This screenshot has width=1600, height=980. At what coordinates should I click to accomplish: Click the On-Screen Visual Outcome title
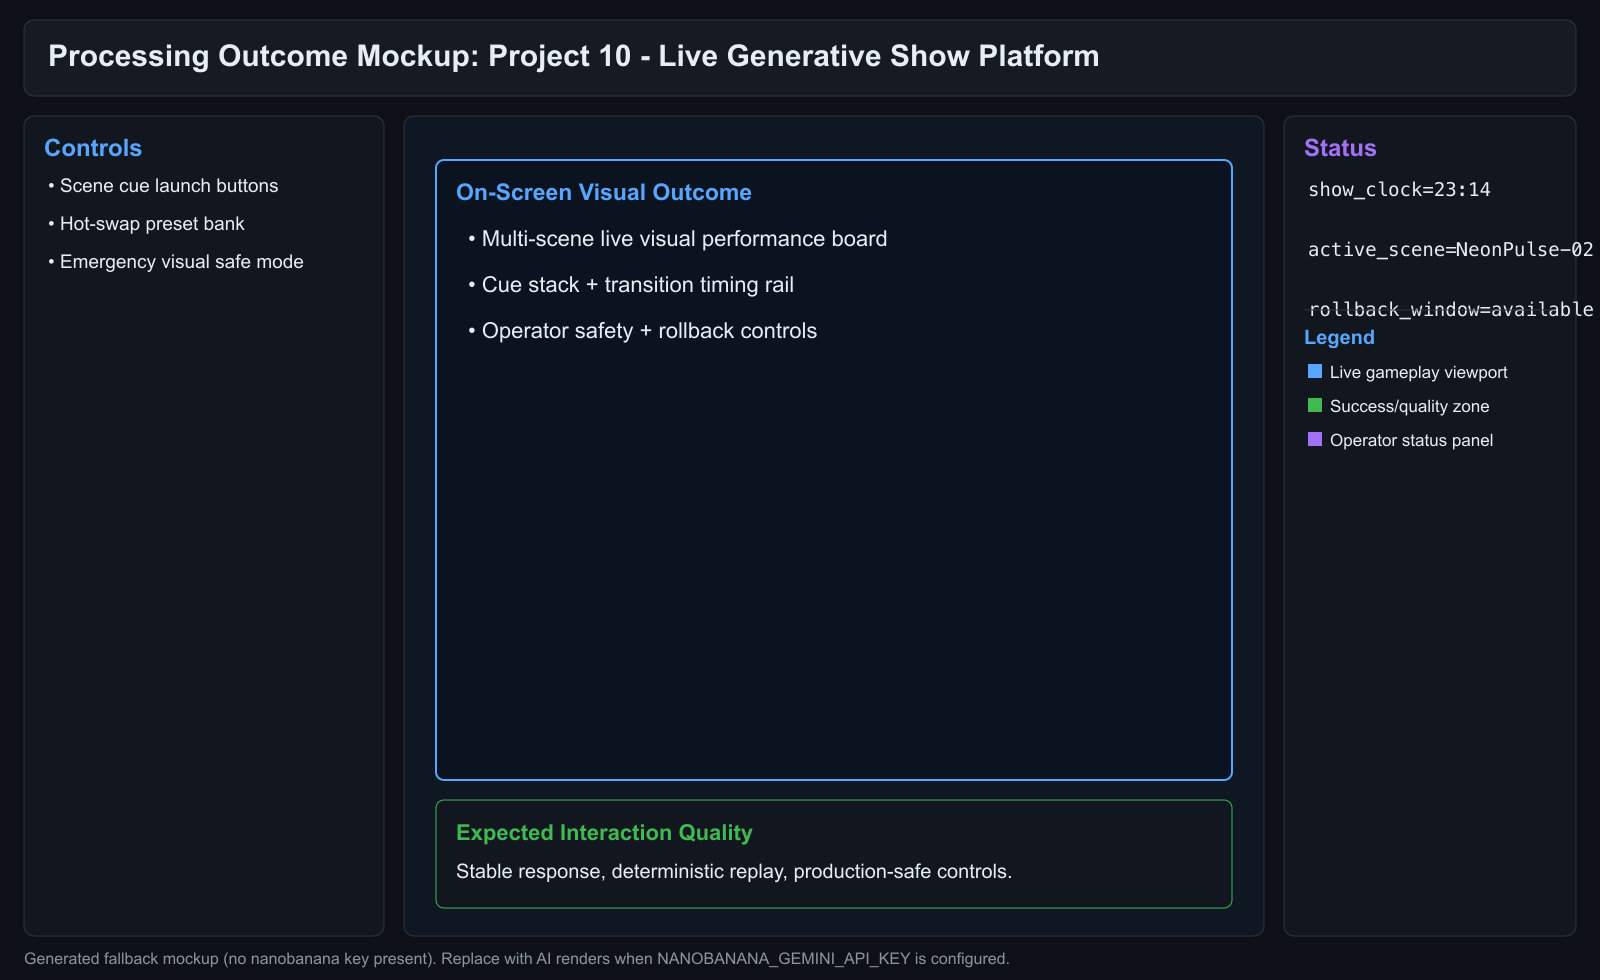click(603, 192)
